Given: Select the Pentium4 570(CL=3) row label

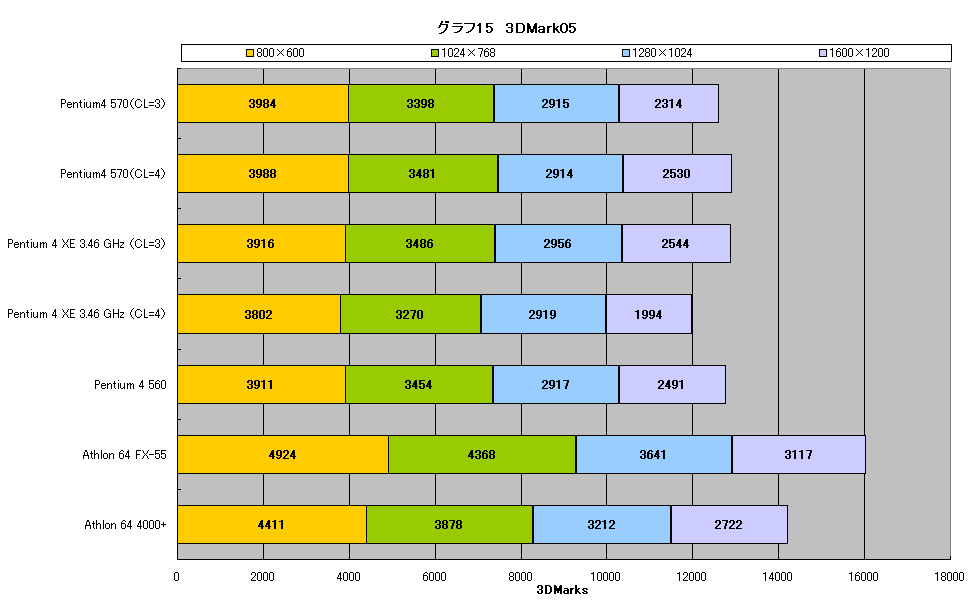Looking at the screenshot, I should [113, 104].
